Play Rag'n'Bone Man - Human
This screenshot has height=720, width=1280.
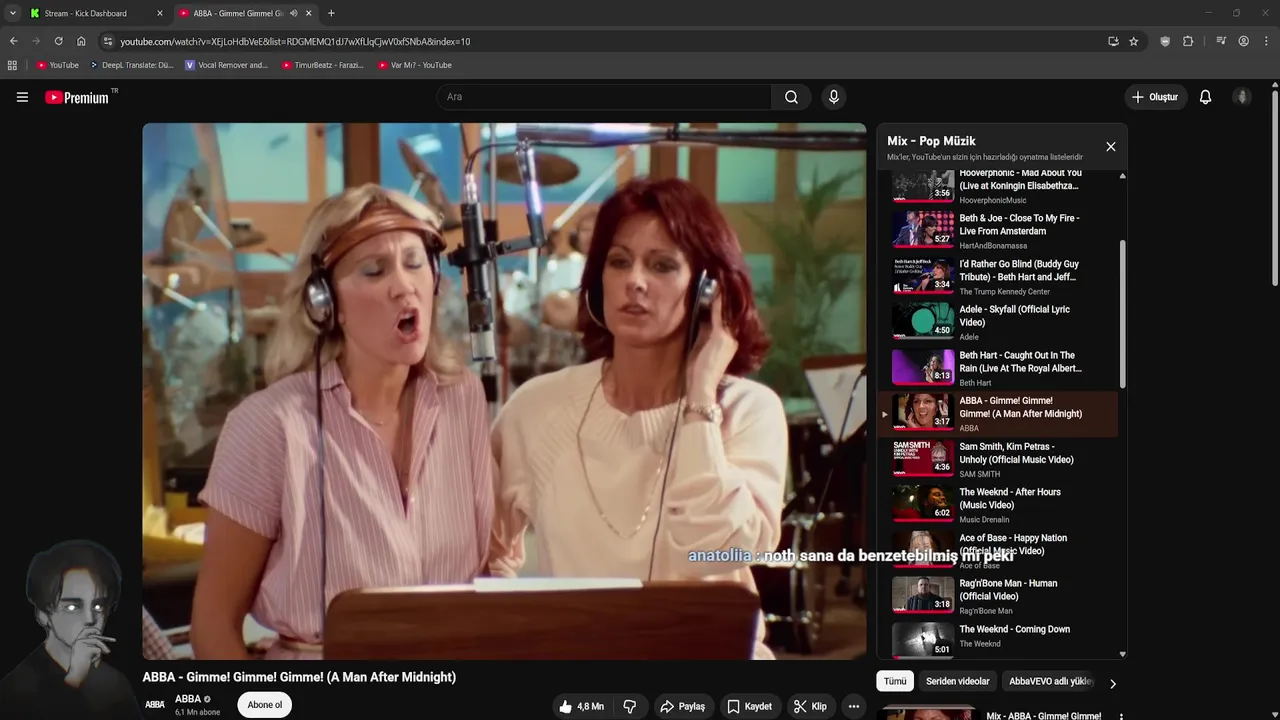point(997,596)
